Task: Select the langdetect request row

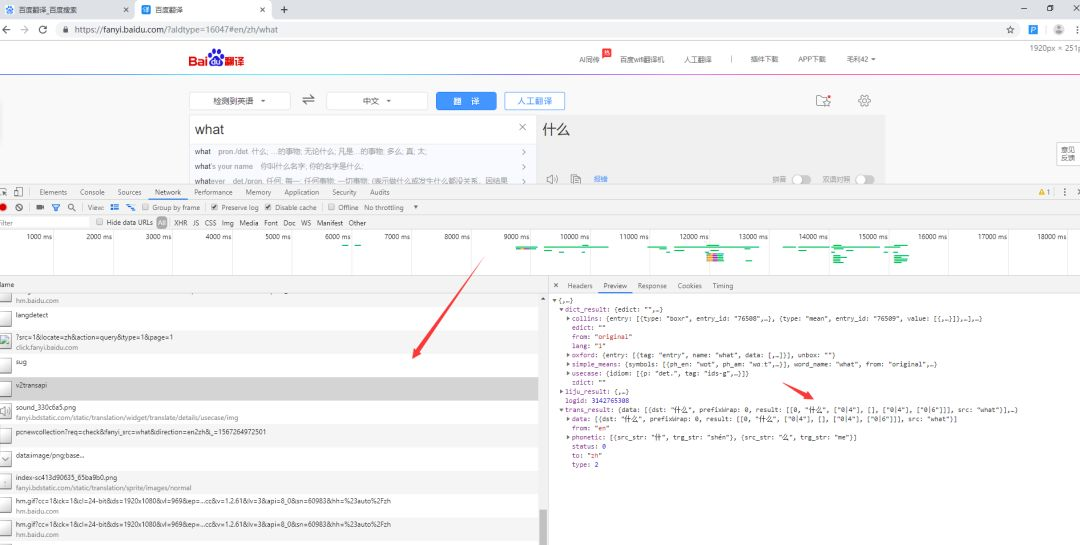Action: tap(269, 318)
